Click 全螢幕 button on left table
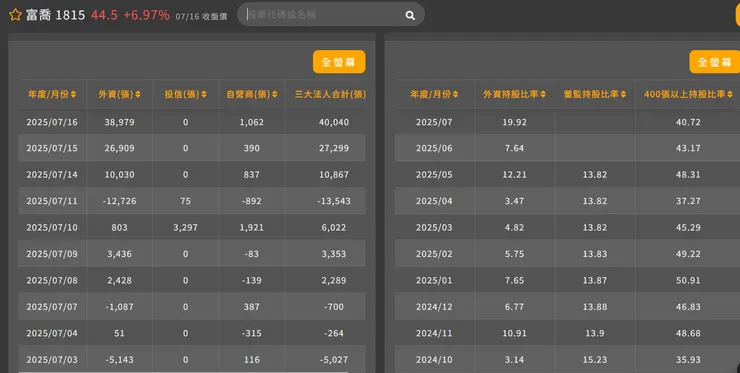 [x=339, y=62]
